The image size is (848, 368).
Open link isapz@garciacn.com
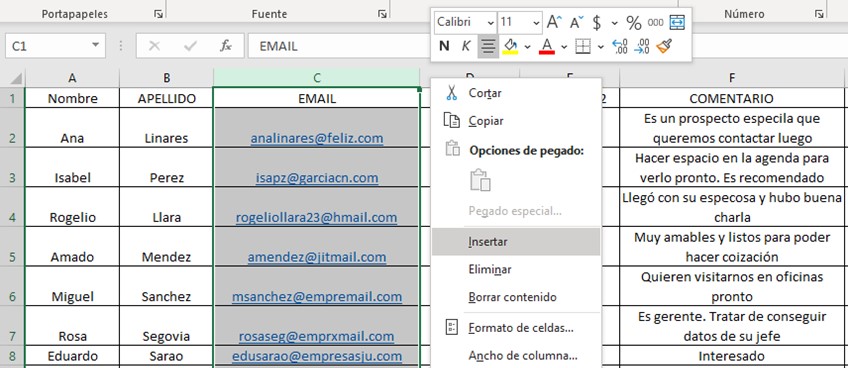(317, 178)
